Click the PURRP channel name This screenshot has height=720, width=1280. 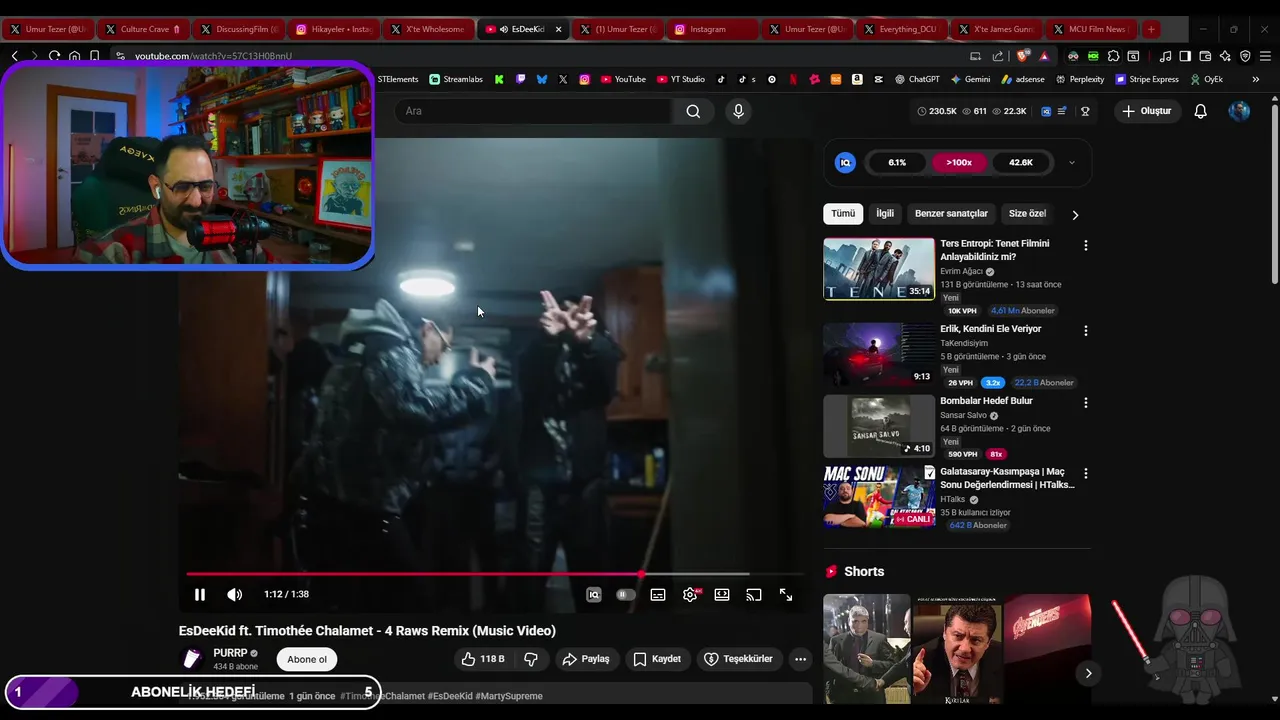(x=230, y=653)
